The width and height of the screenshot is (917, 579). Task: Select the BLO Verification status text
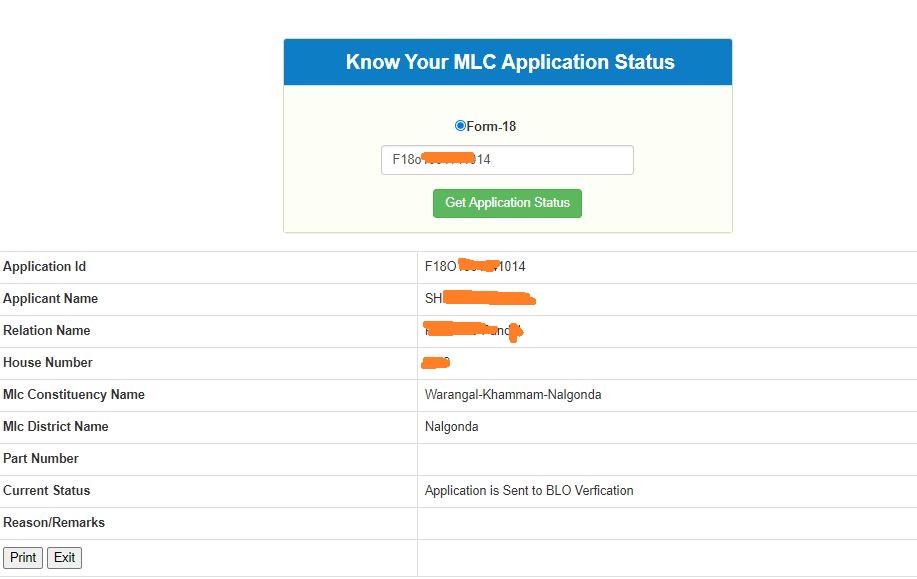pos(528,490)
